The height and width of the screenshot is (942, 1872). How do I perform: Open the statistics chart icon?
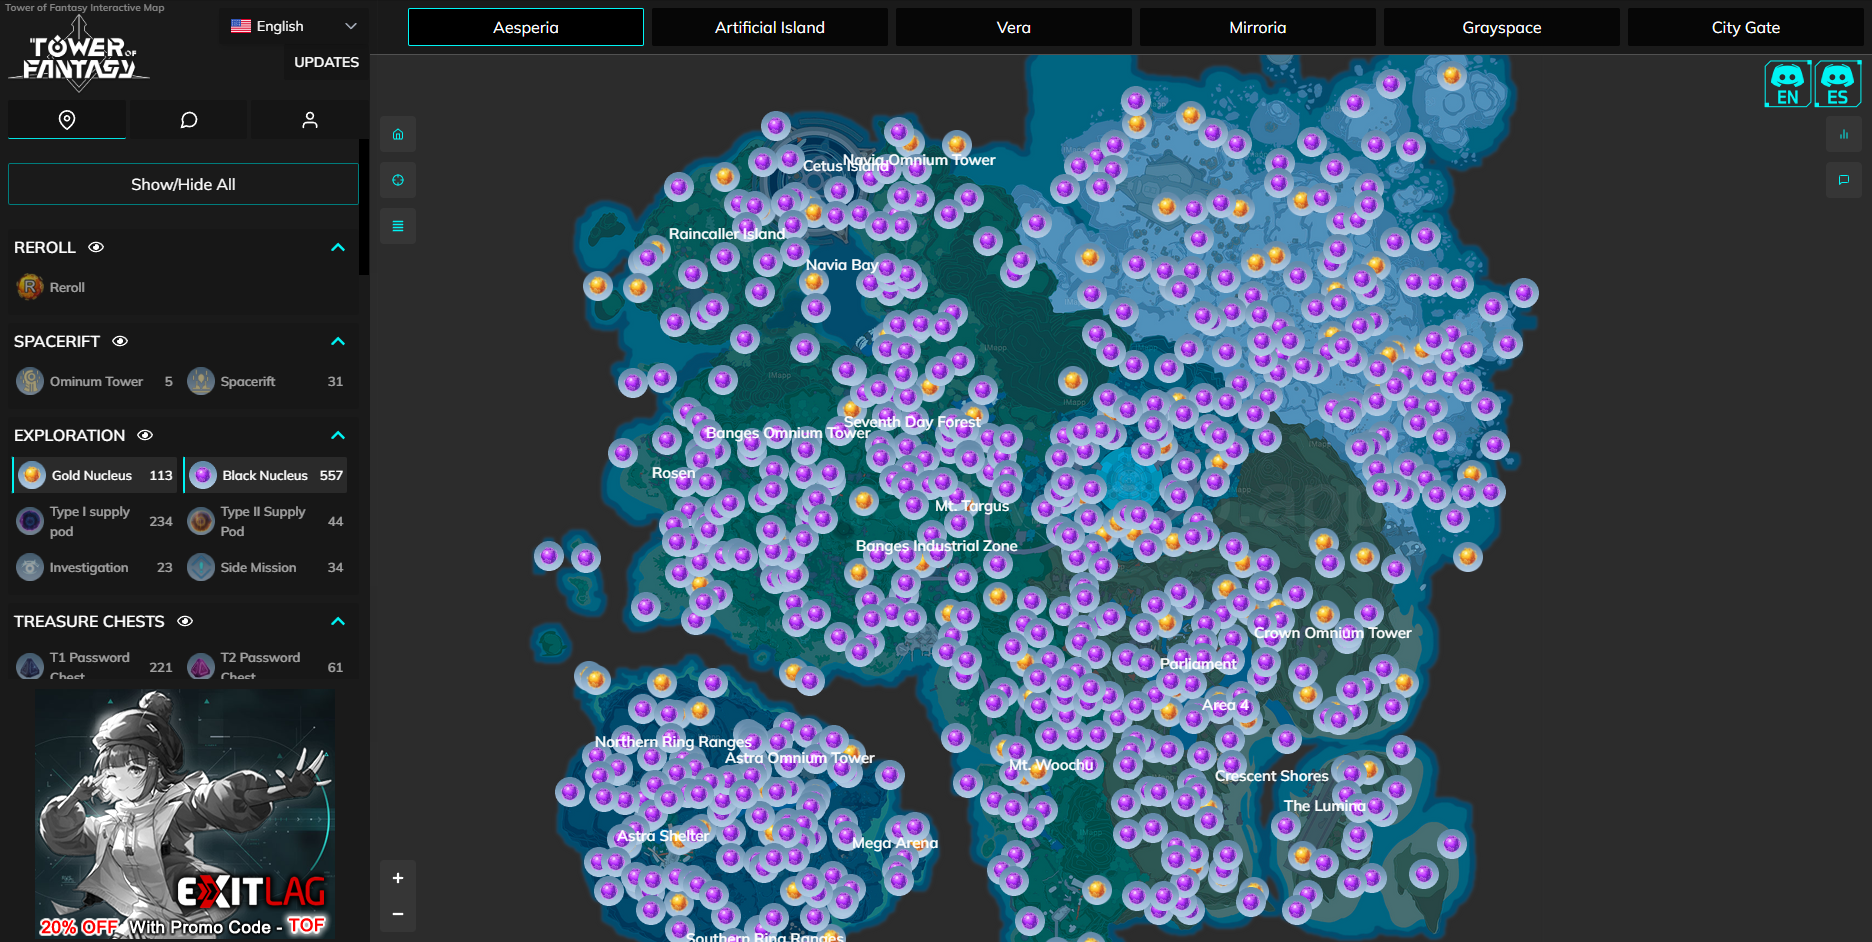pyautogui.click(x=1844, y=134)
